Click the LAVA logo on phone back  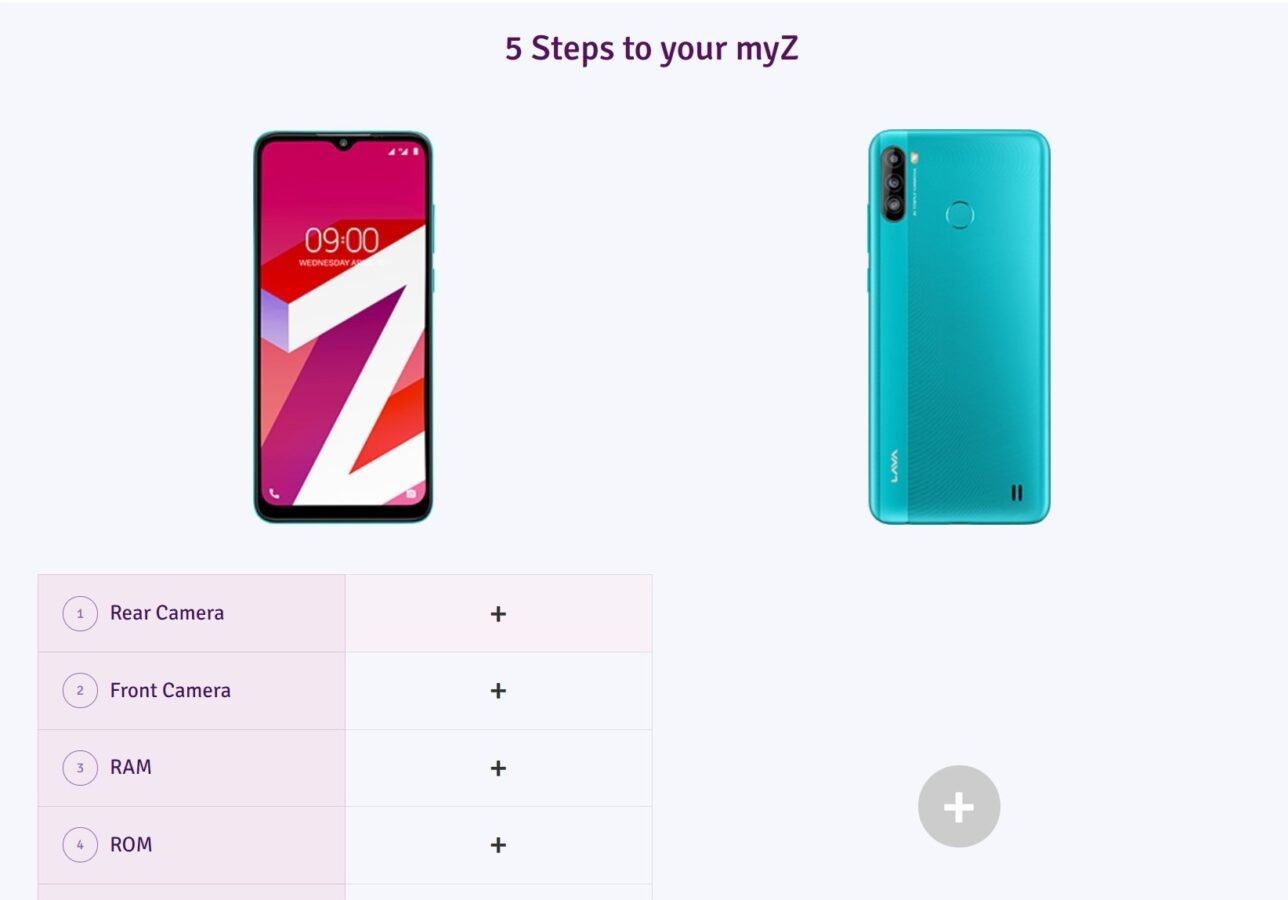point(895,466)
